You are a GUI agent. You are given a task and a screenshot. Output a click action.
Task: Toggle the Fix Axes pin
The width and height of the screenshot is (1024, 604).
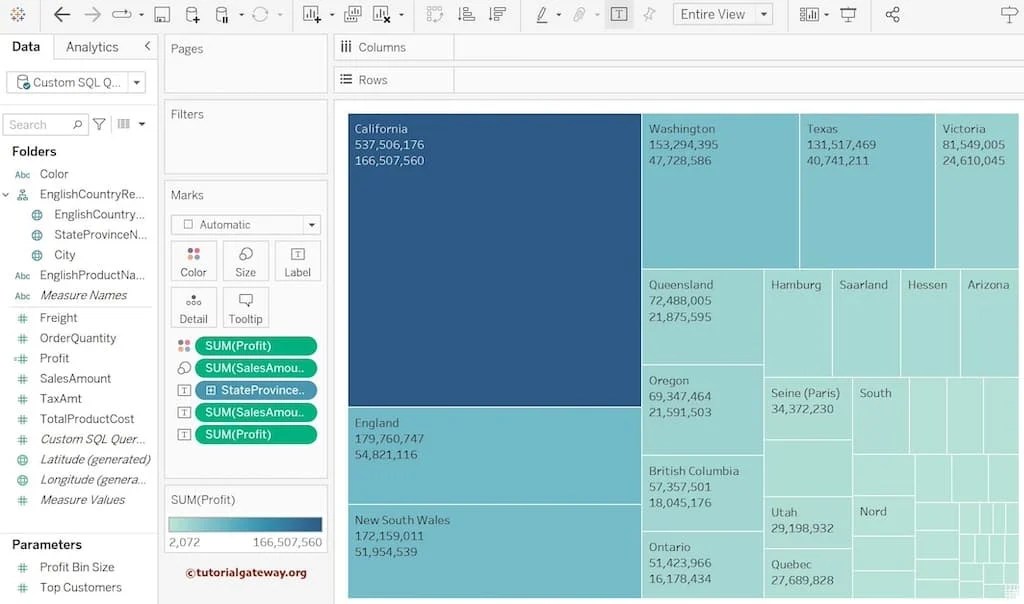tap(648, 14)
